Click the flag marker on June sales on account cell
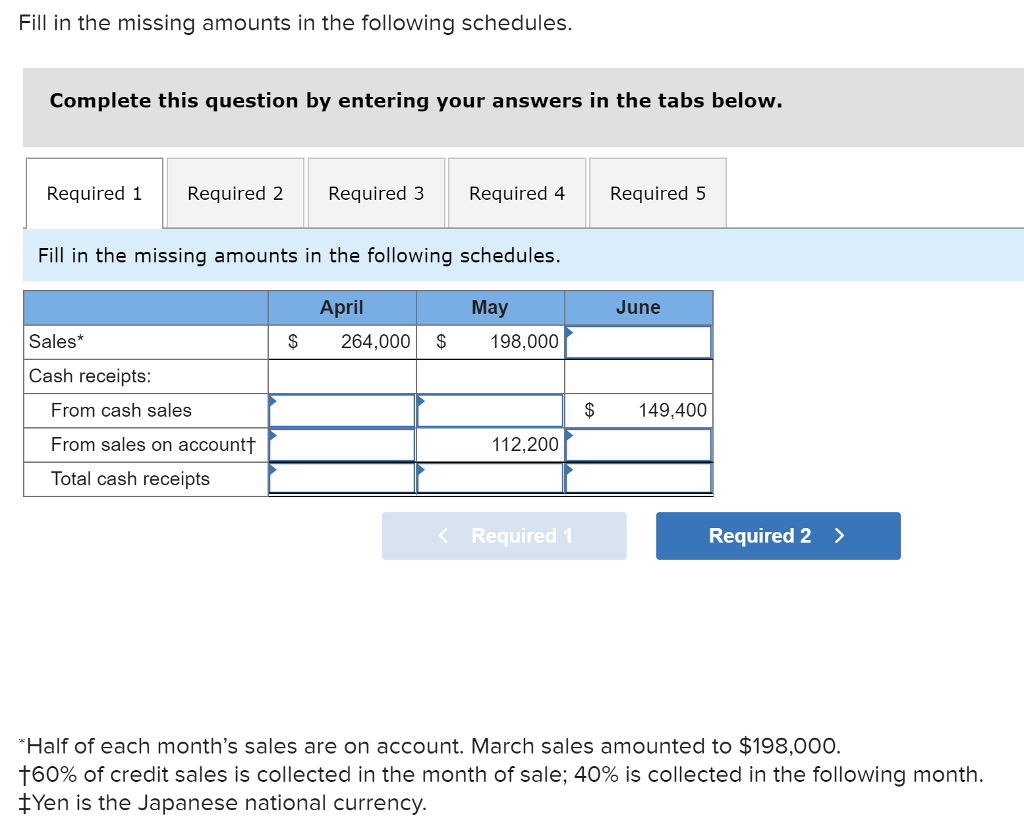Image resolution: width=1024 pixels, height=832 pixels. [x=570, y=436]
